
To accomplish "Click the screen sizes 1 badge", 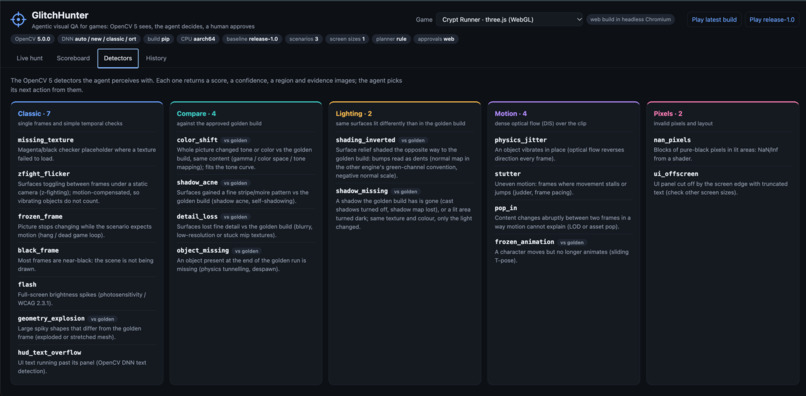I will click(347, 39).
